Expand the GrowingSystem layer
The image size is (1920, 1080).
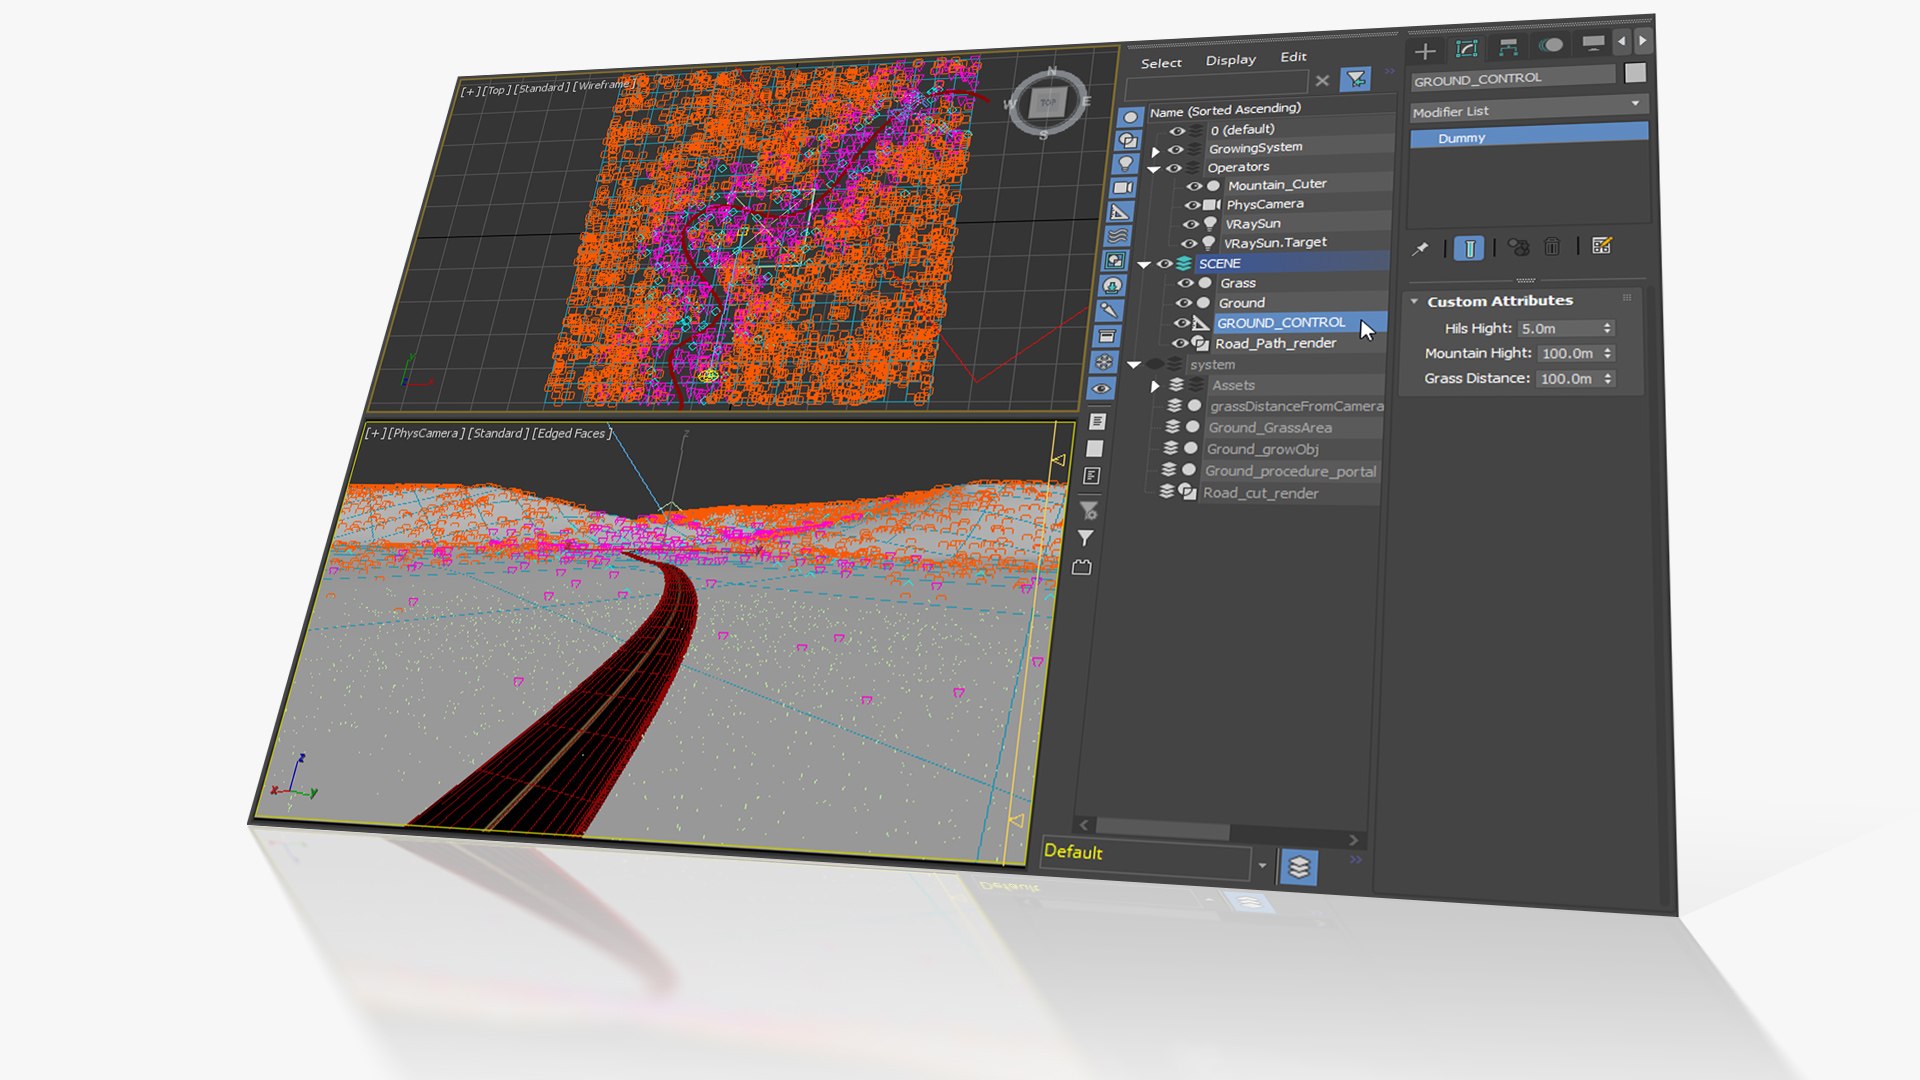coord(1156,151)
